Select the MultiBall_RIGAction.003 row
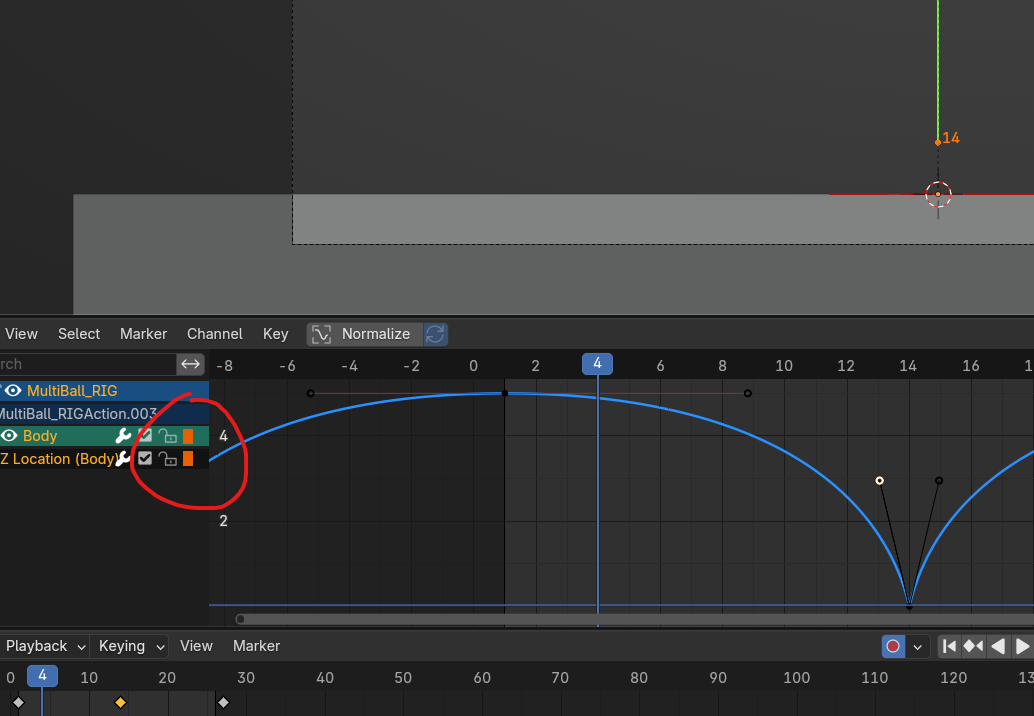1034x716 pixels. click(104, 413)
